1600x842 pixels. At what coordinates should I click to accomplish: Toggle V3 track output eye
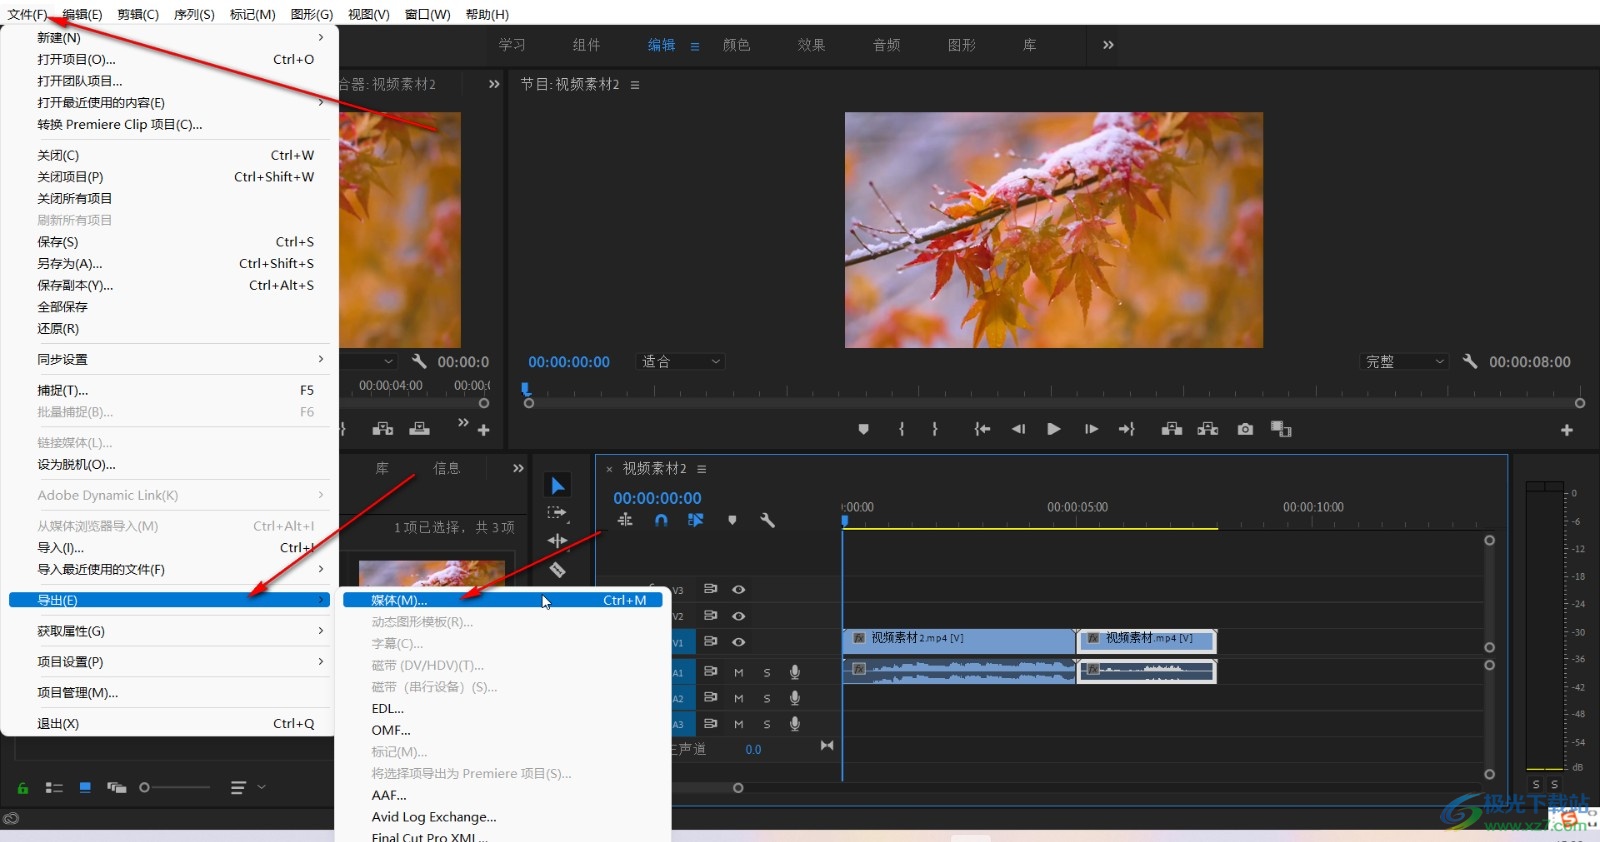pyautogui.click(x=739, y=589)
